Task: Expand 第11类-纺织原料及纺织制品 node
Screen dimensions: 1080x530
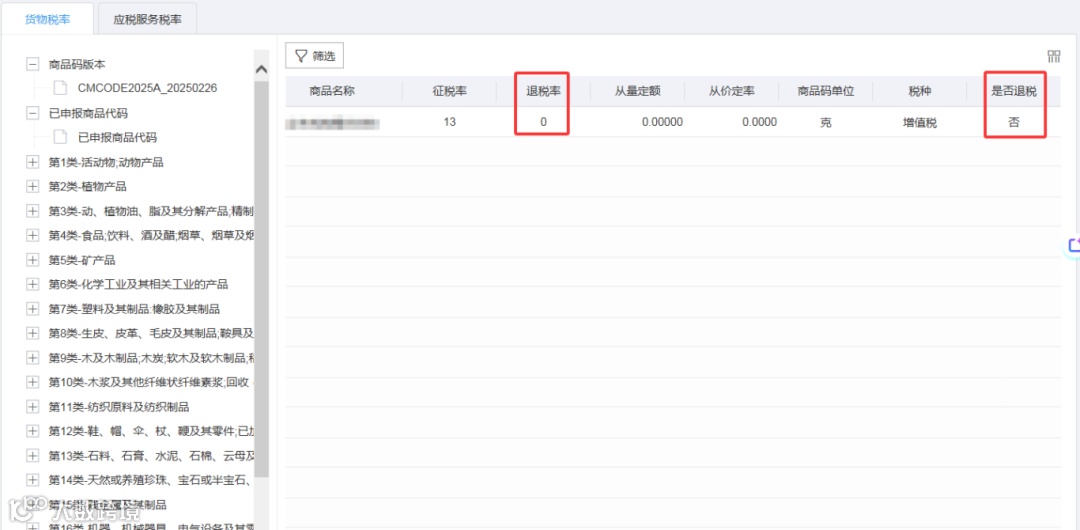Action: (x=32, y=407)
